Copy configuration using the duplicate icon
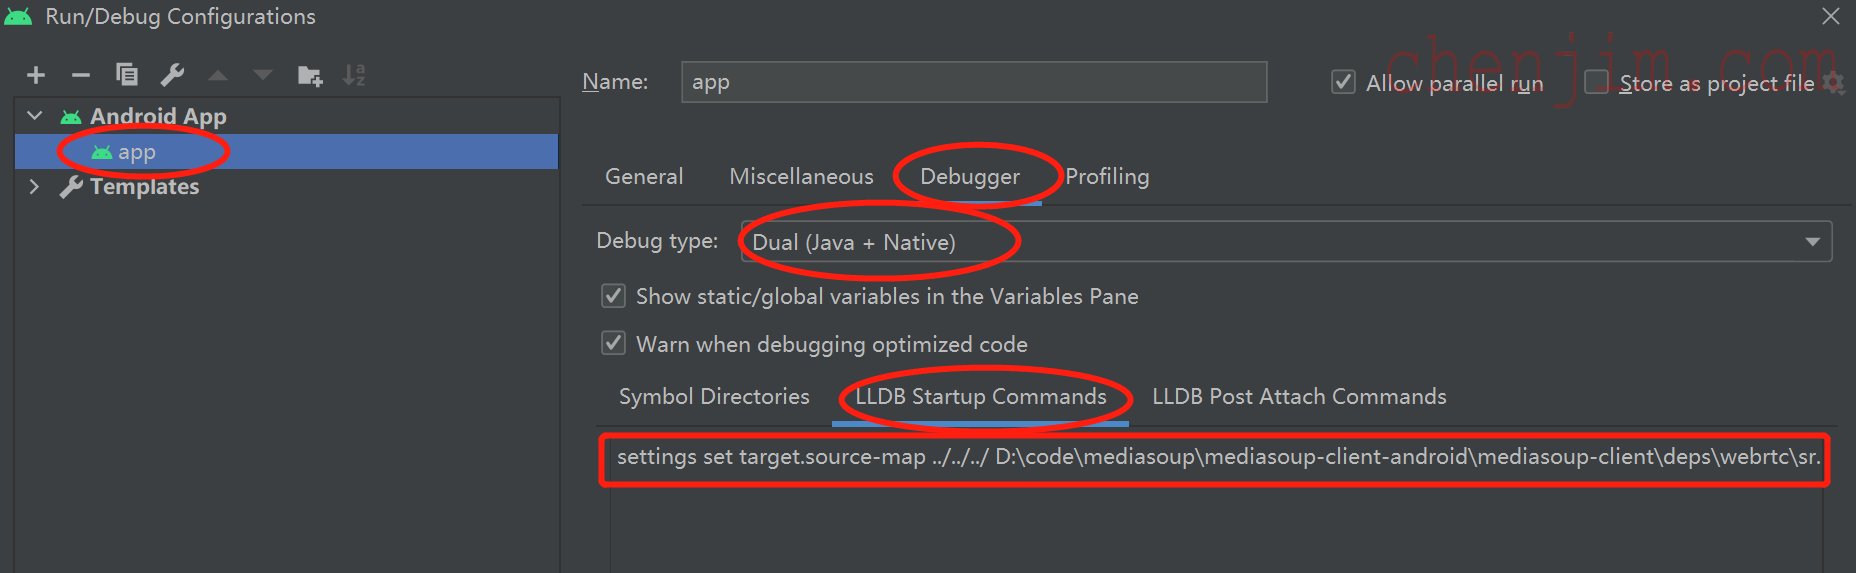The height and width of the screenshot is (573, 1856). pyautogui.click(x=127, y=75)
